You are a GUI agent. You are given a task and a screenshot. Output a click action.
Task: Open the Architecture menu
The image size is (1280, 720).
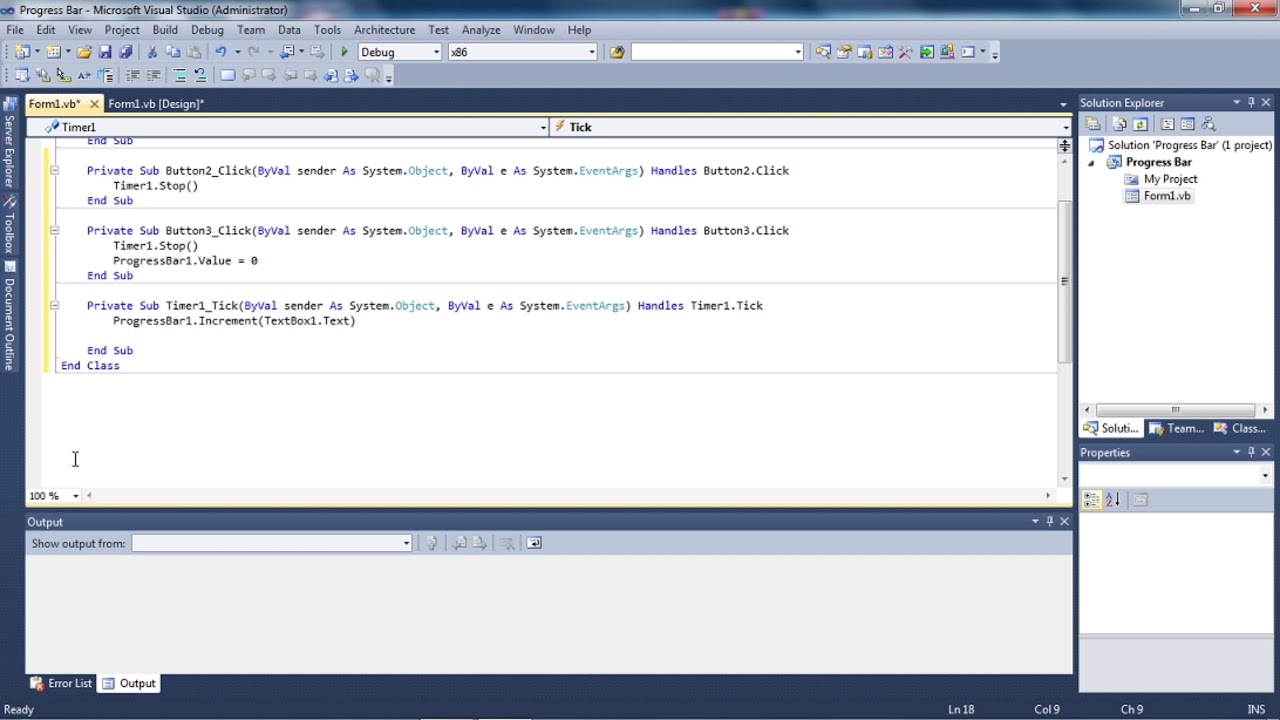click(x=384, y=30)
